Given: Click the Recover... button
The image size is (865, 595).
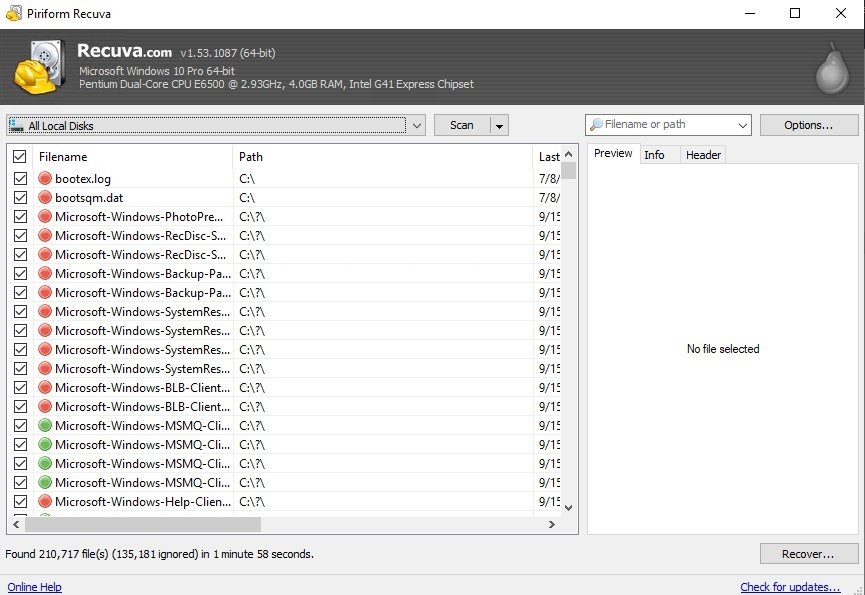Looking at the screenshot, I should 809,554.
